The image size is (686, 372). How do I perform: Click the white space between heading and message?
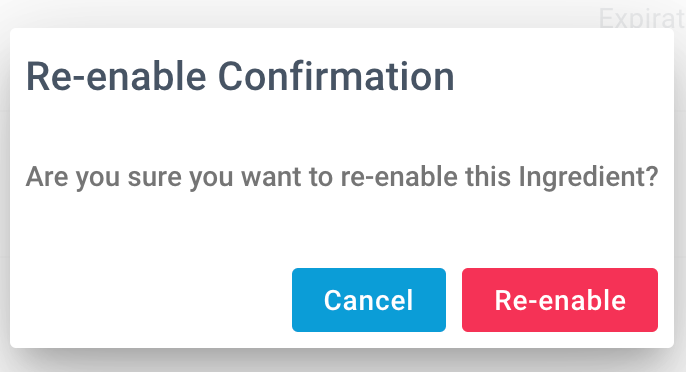(342, 129)
